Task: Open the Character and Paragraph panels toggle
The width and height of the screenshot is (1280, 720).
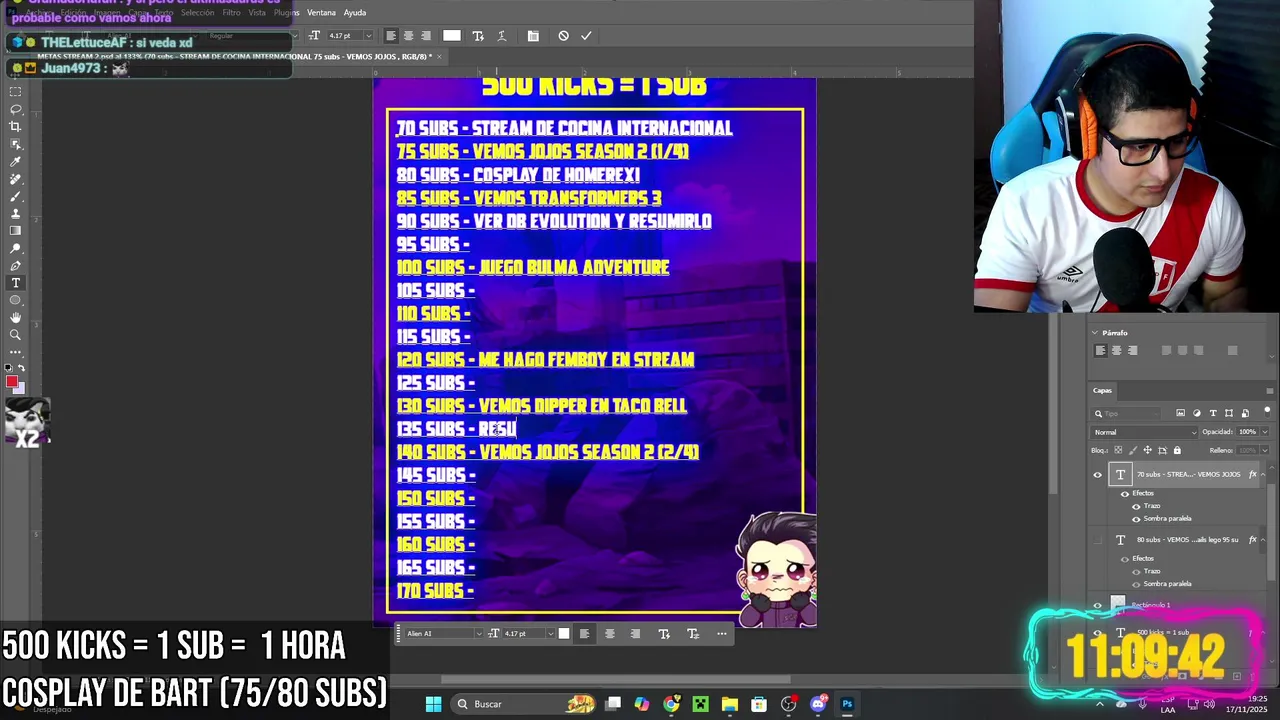Action: pos(533,36)
